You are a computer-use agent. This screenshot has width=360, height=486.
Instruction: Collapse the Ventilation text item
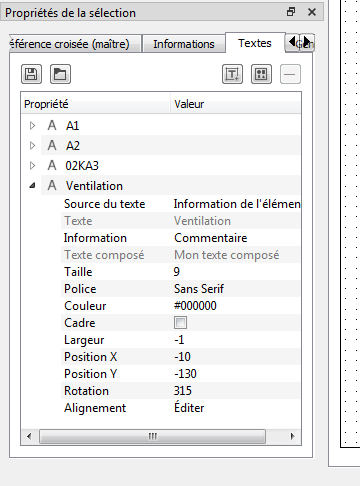32,186
